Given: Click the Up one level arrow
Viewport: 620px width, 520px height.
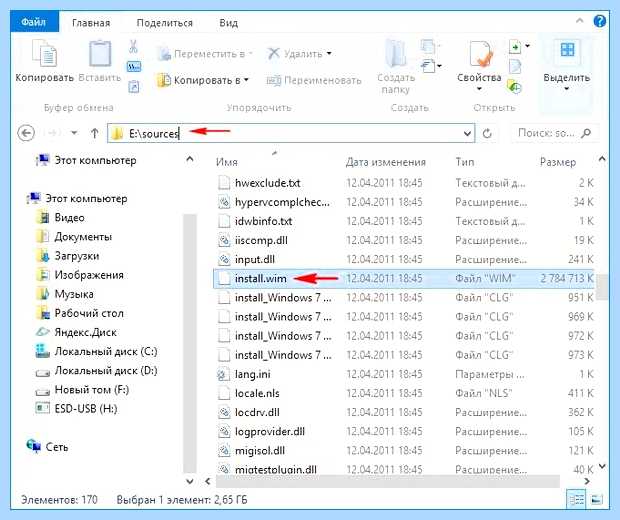Looking at the screenshot, I should (94, 133).
